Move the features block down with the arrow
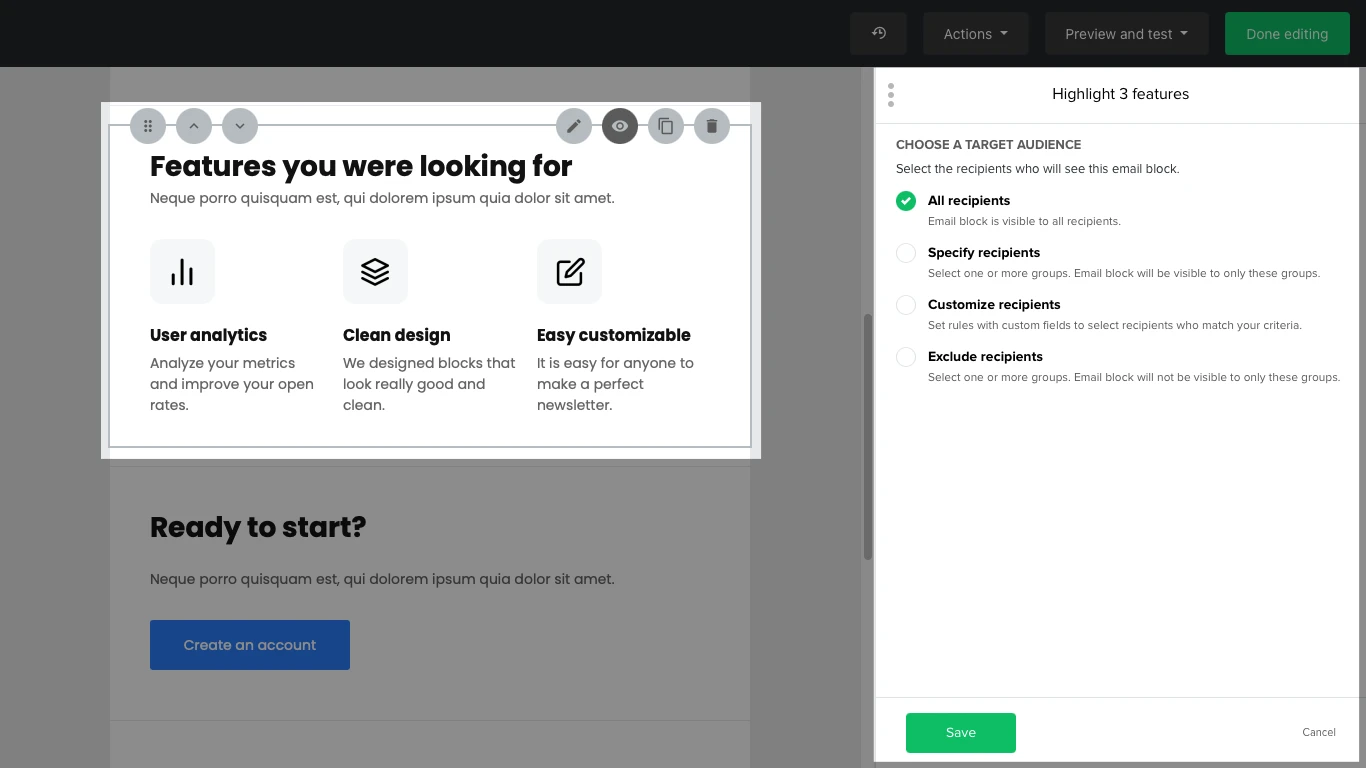Viewport: 1366px width, 768px height. click(x=240, y=126)
